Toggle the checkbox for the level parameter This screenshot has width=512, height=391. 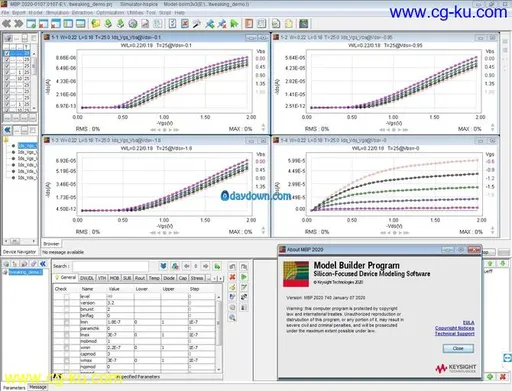click(x=67, y=296)
